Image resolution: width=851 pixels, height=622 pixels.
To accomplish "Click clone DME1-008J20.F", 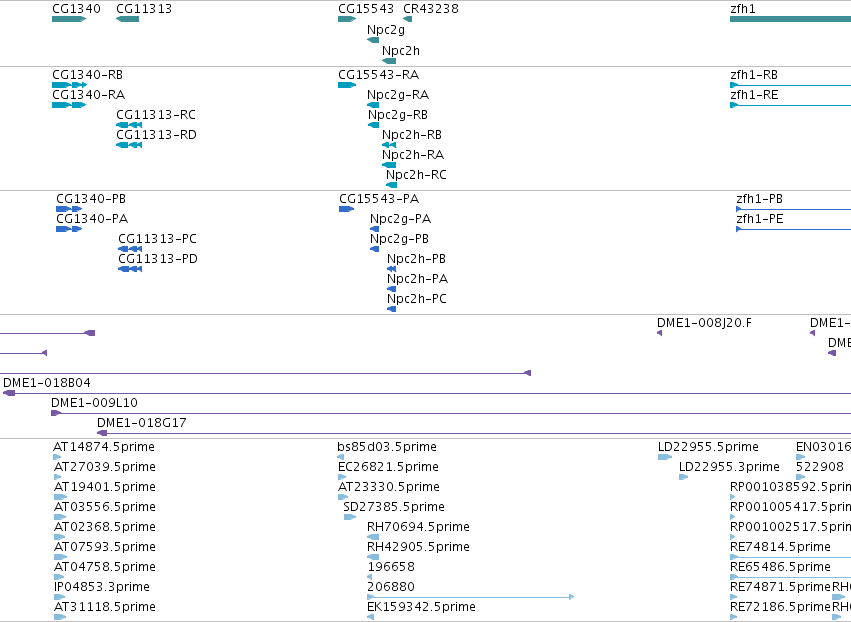I will tap(704, 323).
